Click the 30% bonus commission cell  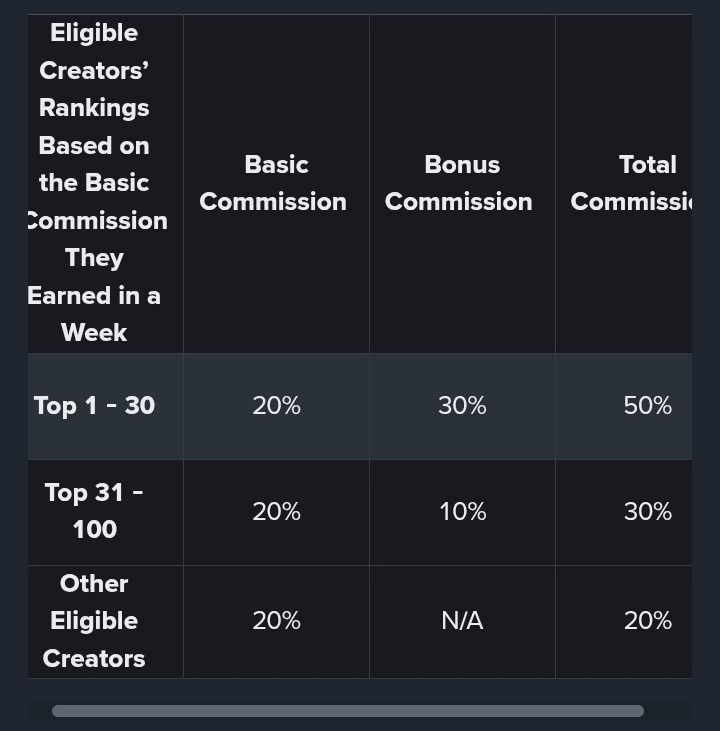[x=462, y=405]
